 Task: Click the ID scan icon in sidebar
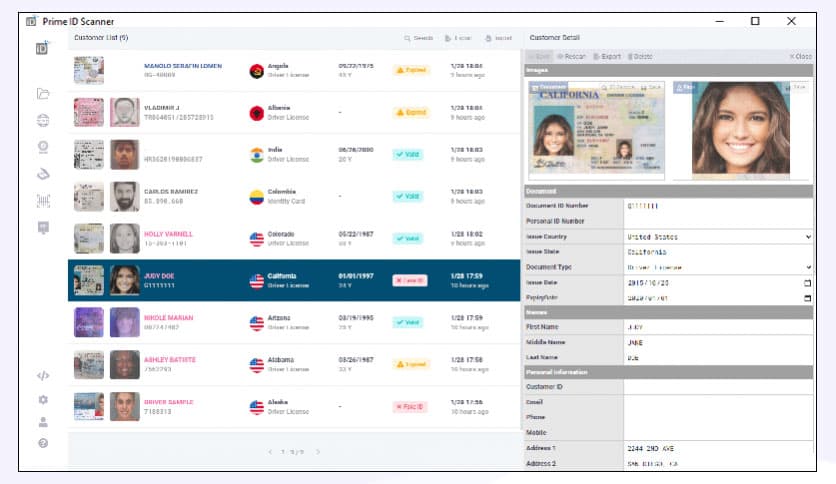[43, 47]
